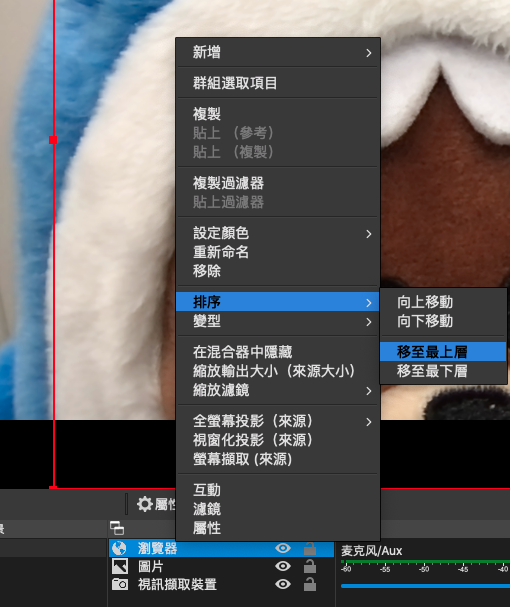The height and width of the screenshot is (607, 510).
Task: Toggle lock for 視訊擷取裝置 source
Action: point(309,584)
